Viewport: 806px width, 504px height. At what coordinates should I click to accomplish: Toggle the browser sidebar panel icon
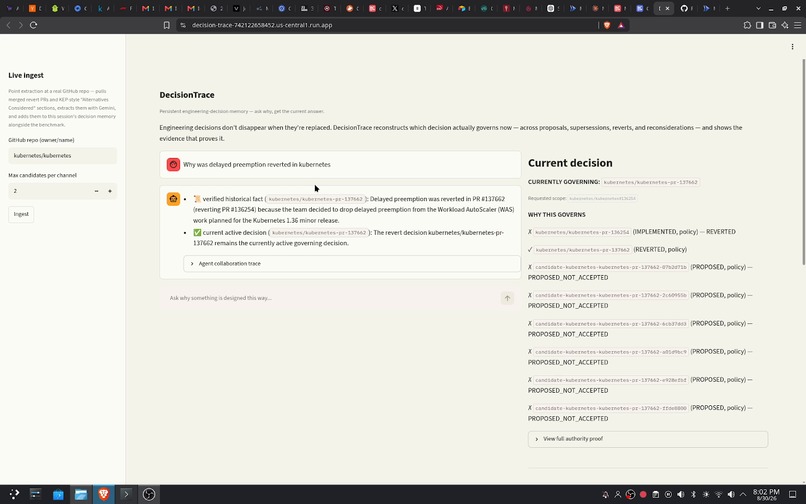[759, 25]
